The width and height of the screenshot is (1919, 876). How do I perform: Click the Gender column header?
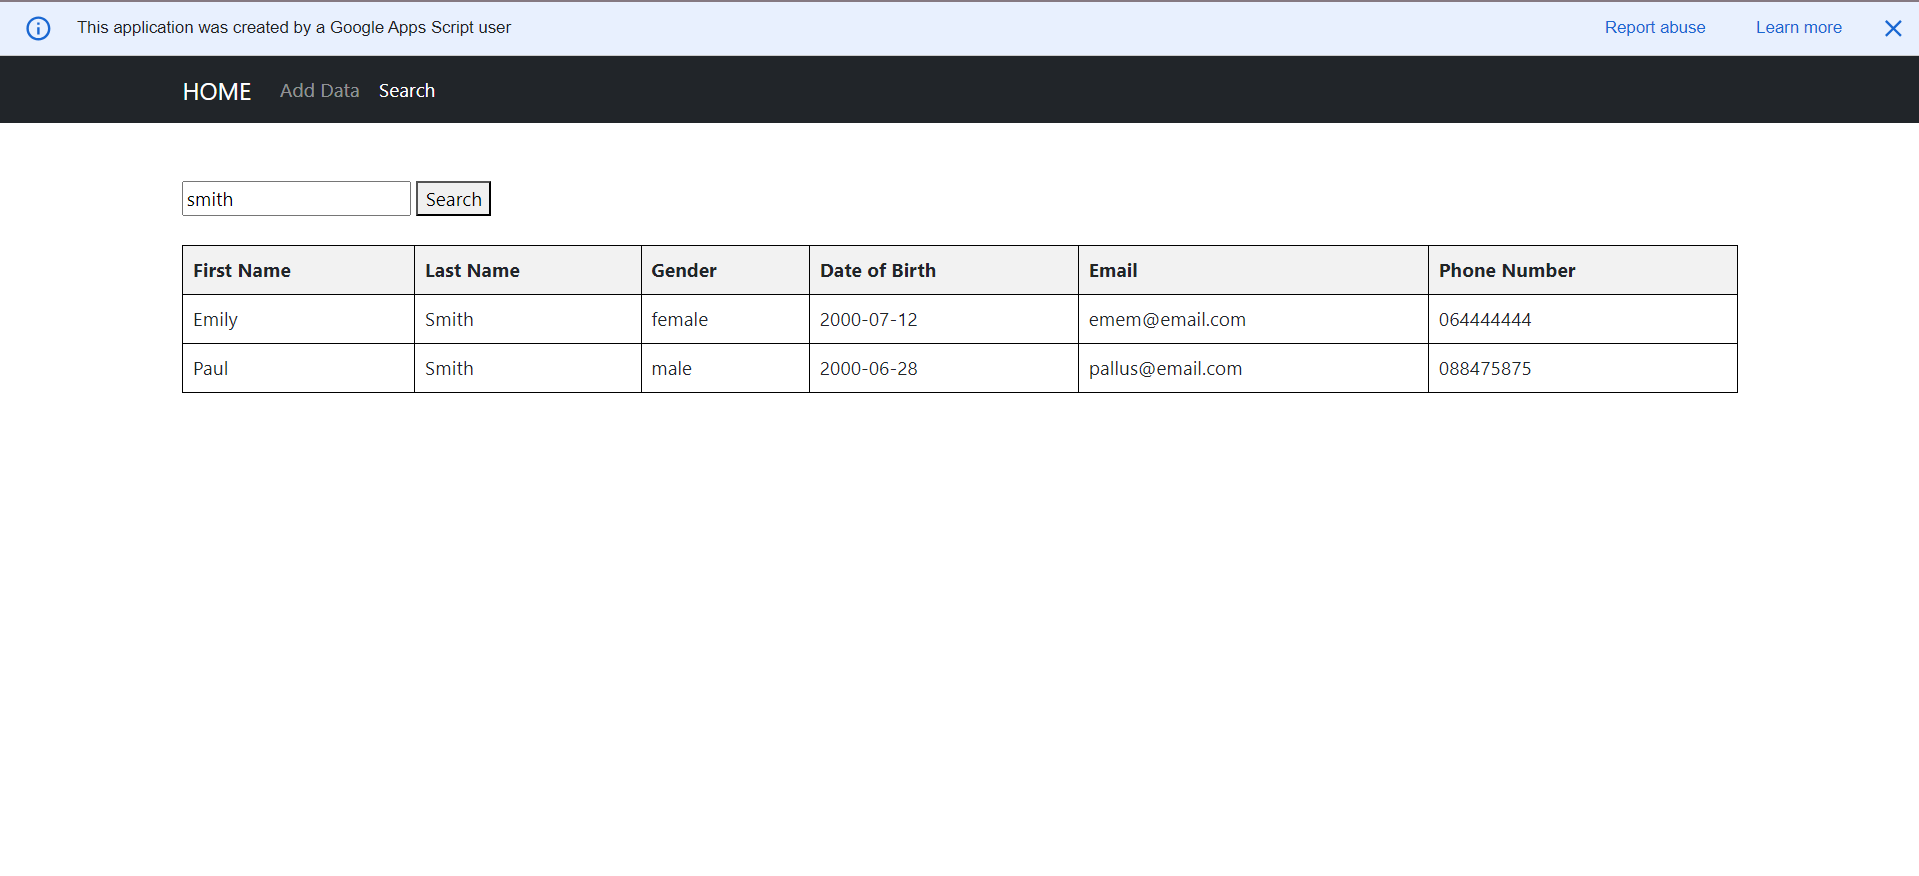click(684, 271)
